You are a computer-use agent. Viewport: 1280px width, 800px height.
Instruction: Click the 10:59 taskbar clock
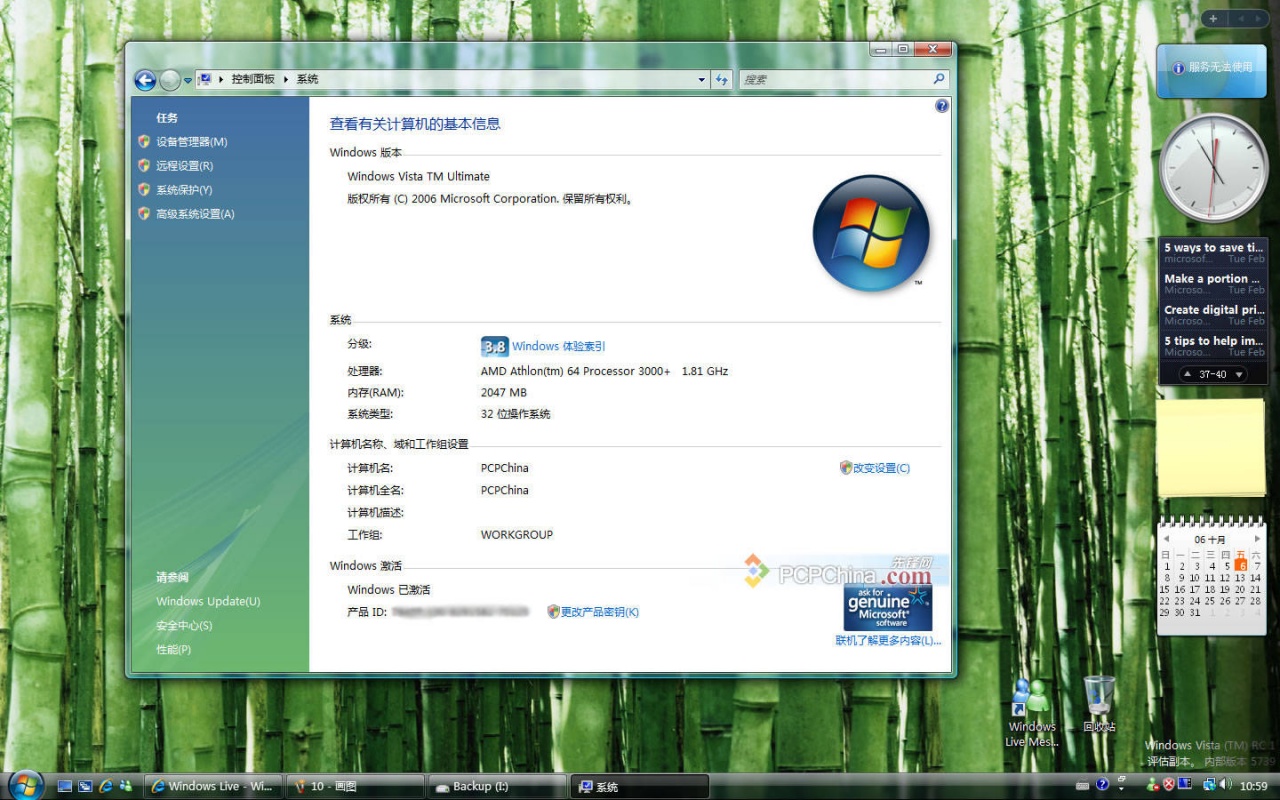pyautogui.click(x=1254, y=786)
